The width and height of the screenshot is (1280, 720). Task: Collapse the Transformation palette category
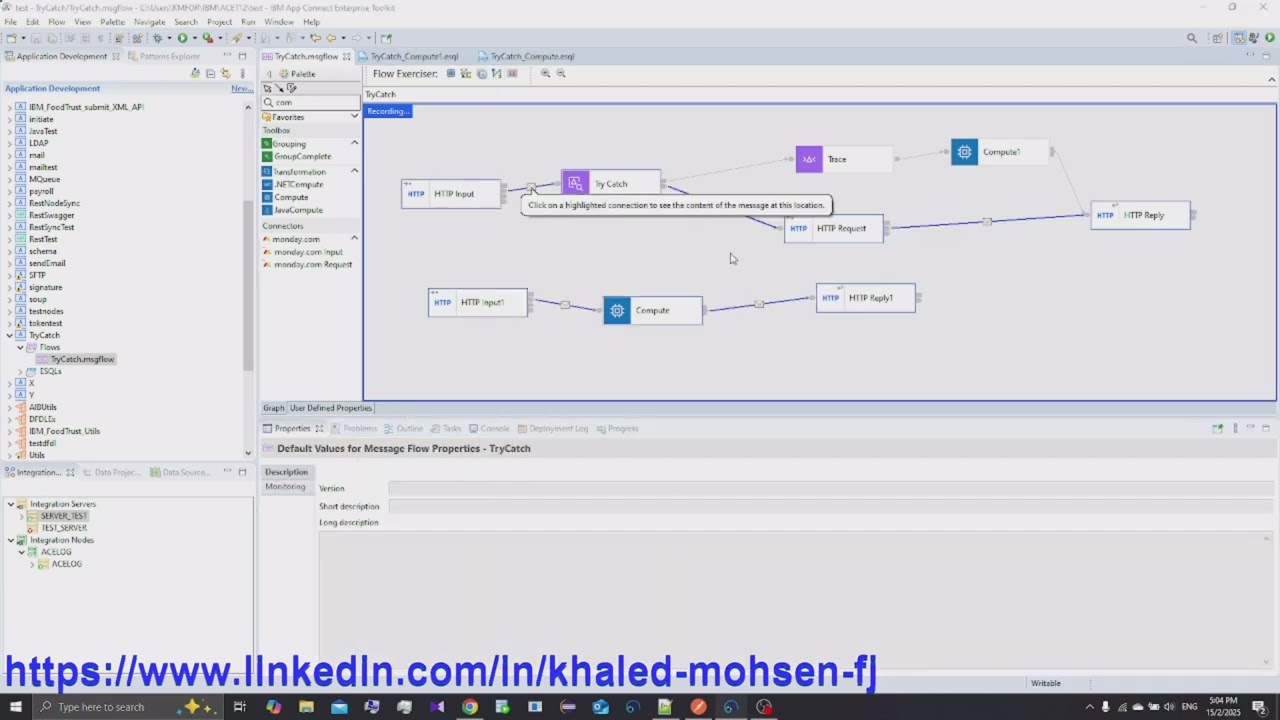pos(354,171)
